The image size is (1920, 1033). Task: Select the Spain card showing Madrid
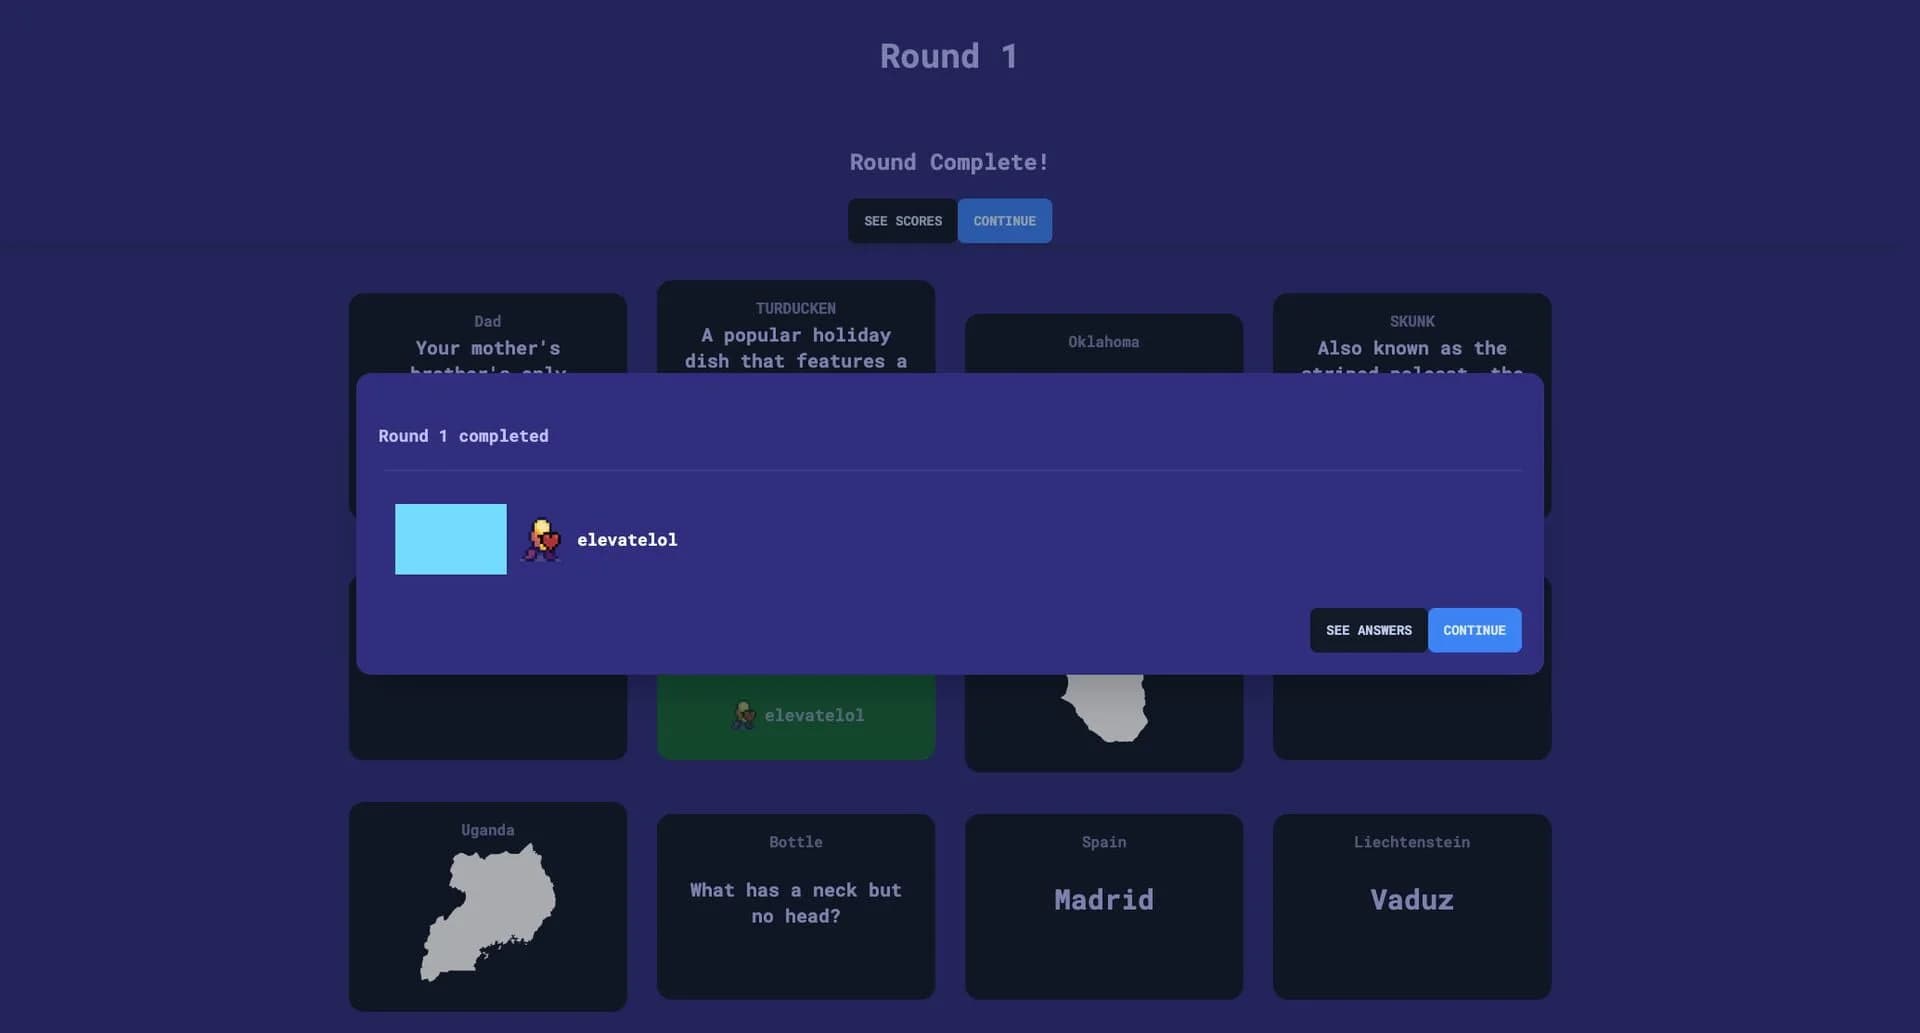pyautogui.click(x=1103, y=900)
